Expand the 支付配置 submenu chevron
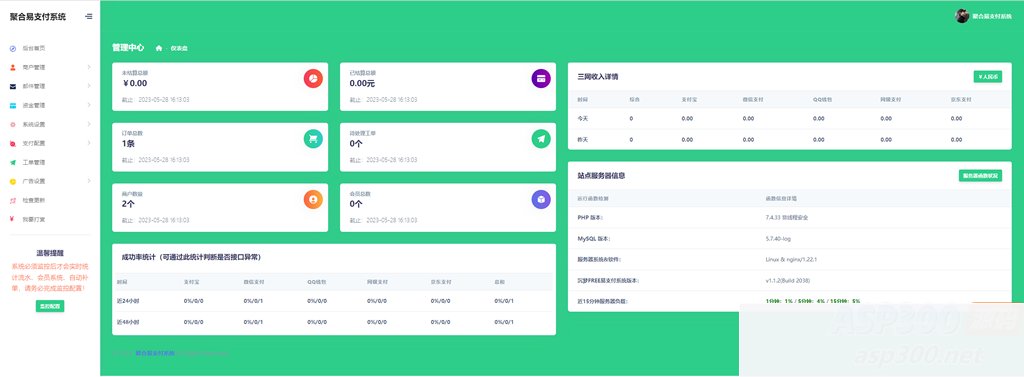This screenshot has height=377, width=1024. coord(89,143)
